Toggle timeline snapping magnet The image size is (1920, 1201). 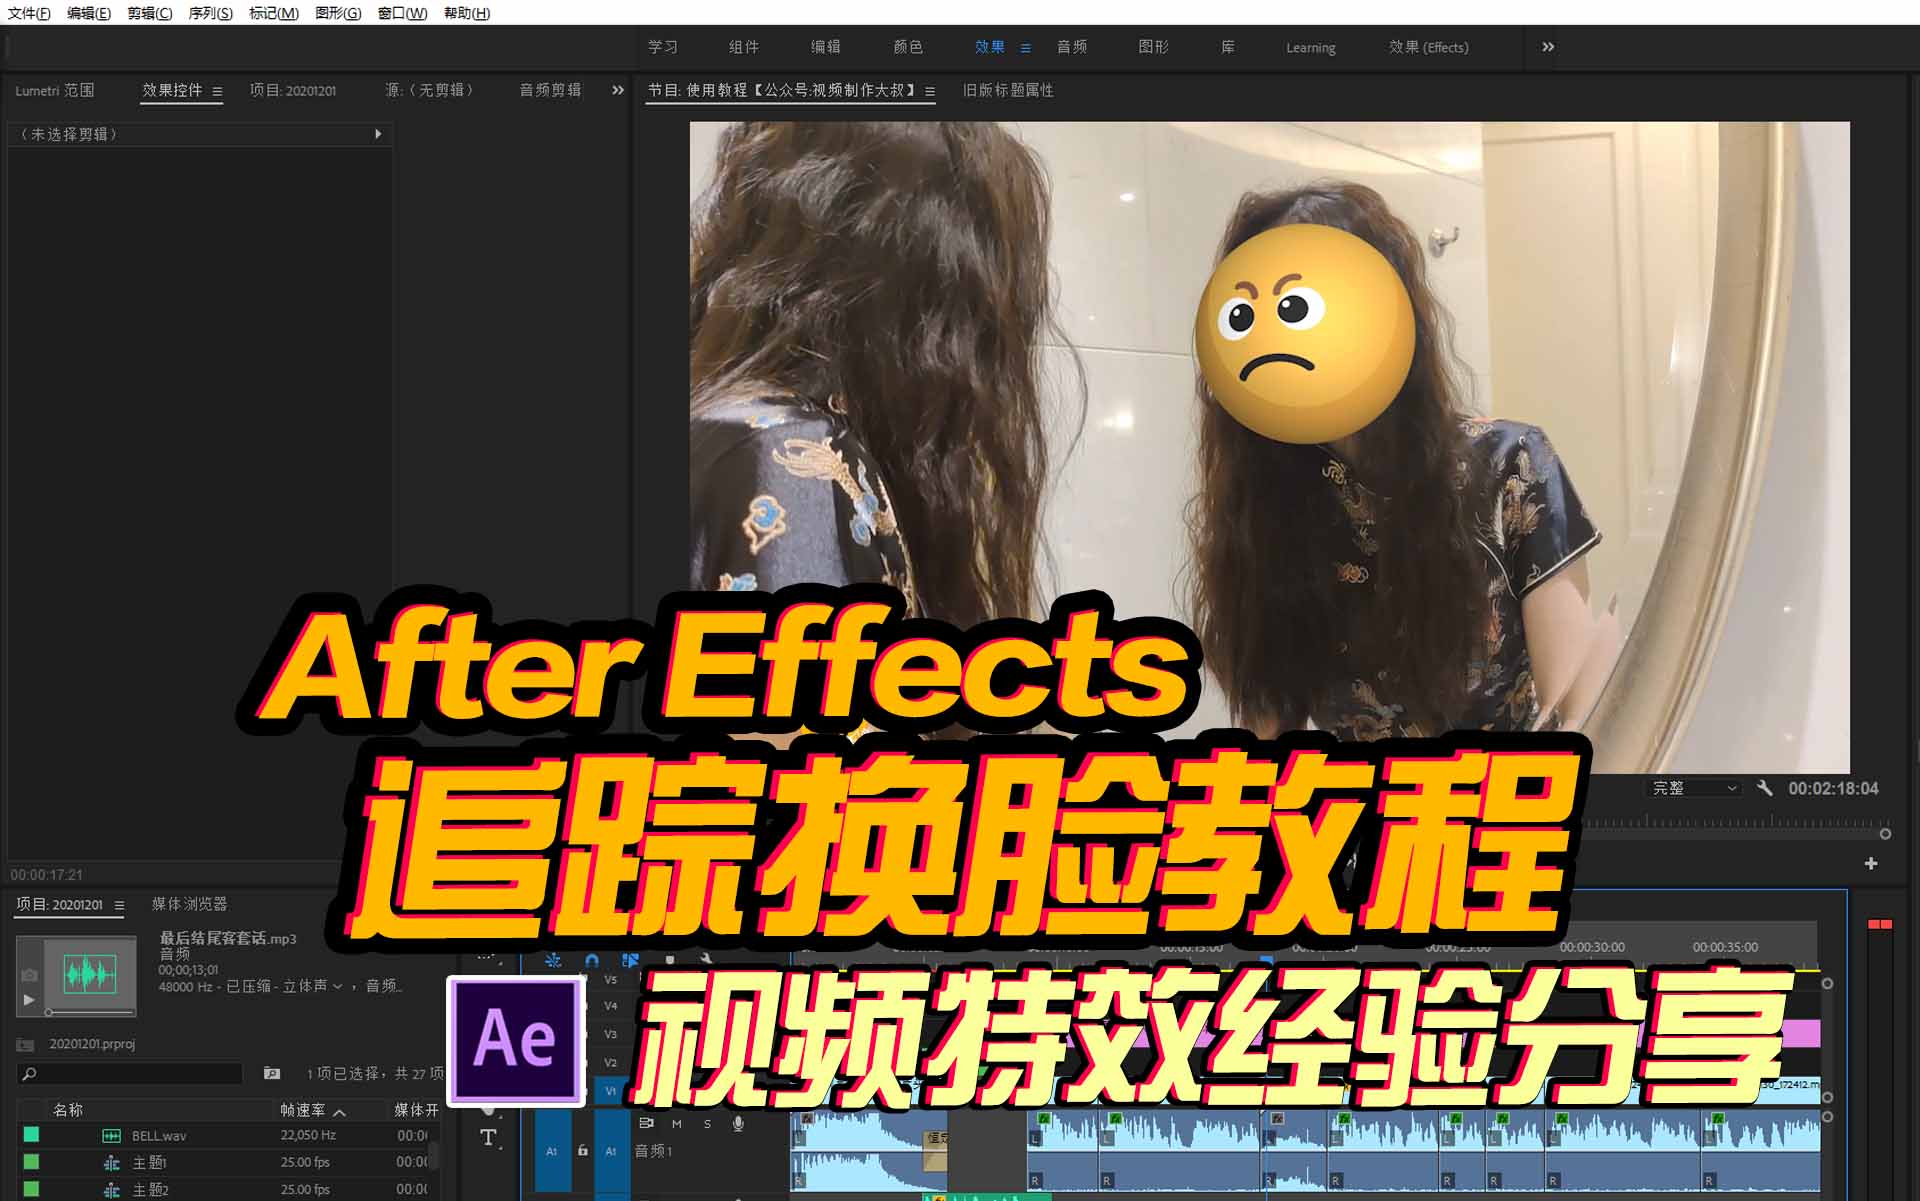pyautogui.click(x=592, y=960)
